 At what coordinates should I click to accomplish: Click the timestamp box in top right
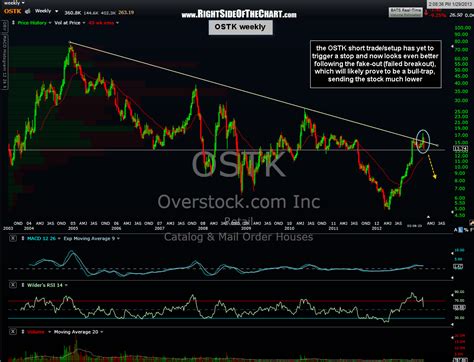pyautogui.click(x=450, y=4)
